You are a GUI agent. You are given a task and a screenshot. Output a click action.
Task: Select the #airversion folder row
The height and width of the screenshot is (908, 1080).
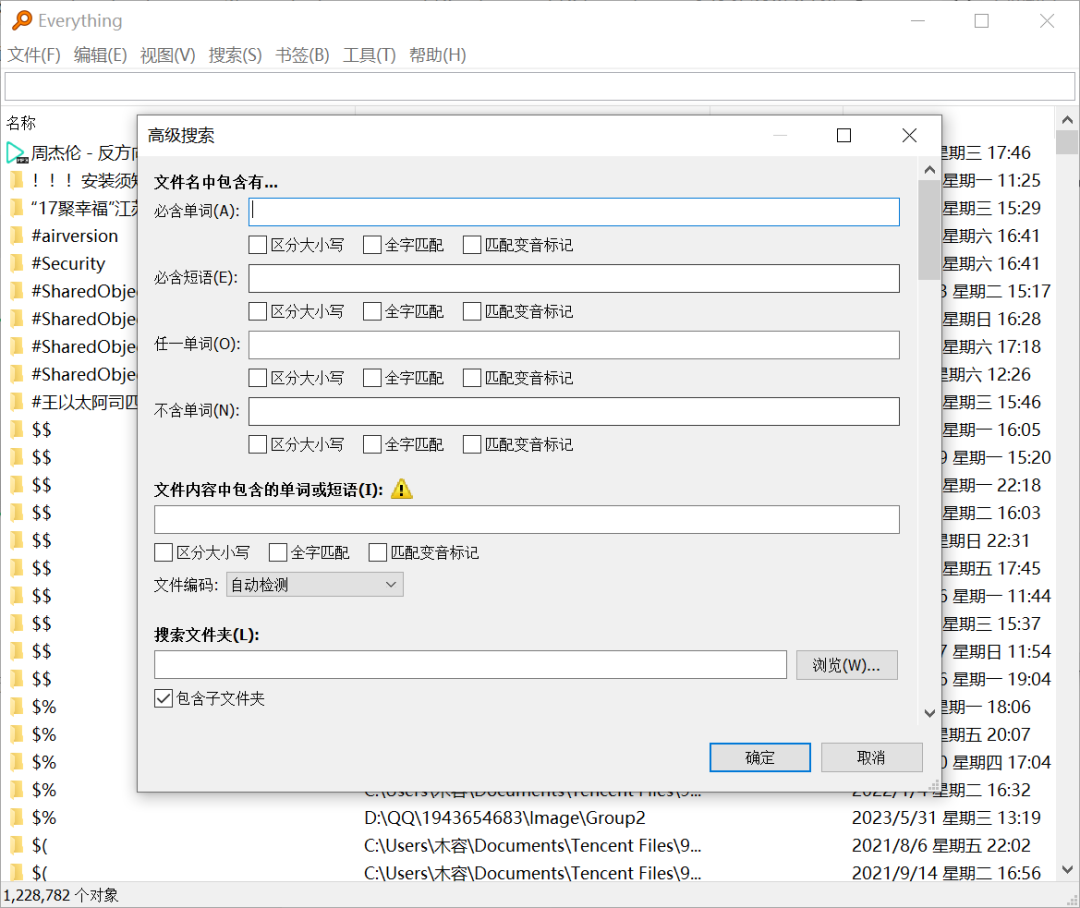[x=74, y=236]
